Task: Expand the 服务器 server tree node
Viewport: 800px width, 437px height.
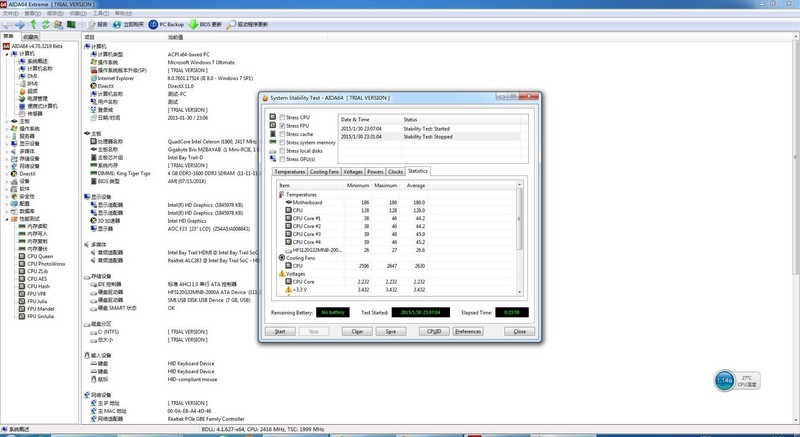Action: pyautogui.click(x=7, y=136)
